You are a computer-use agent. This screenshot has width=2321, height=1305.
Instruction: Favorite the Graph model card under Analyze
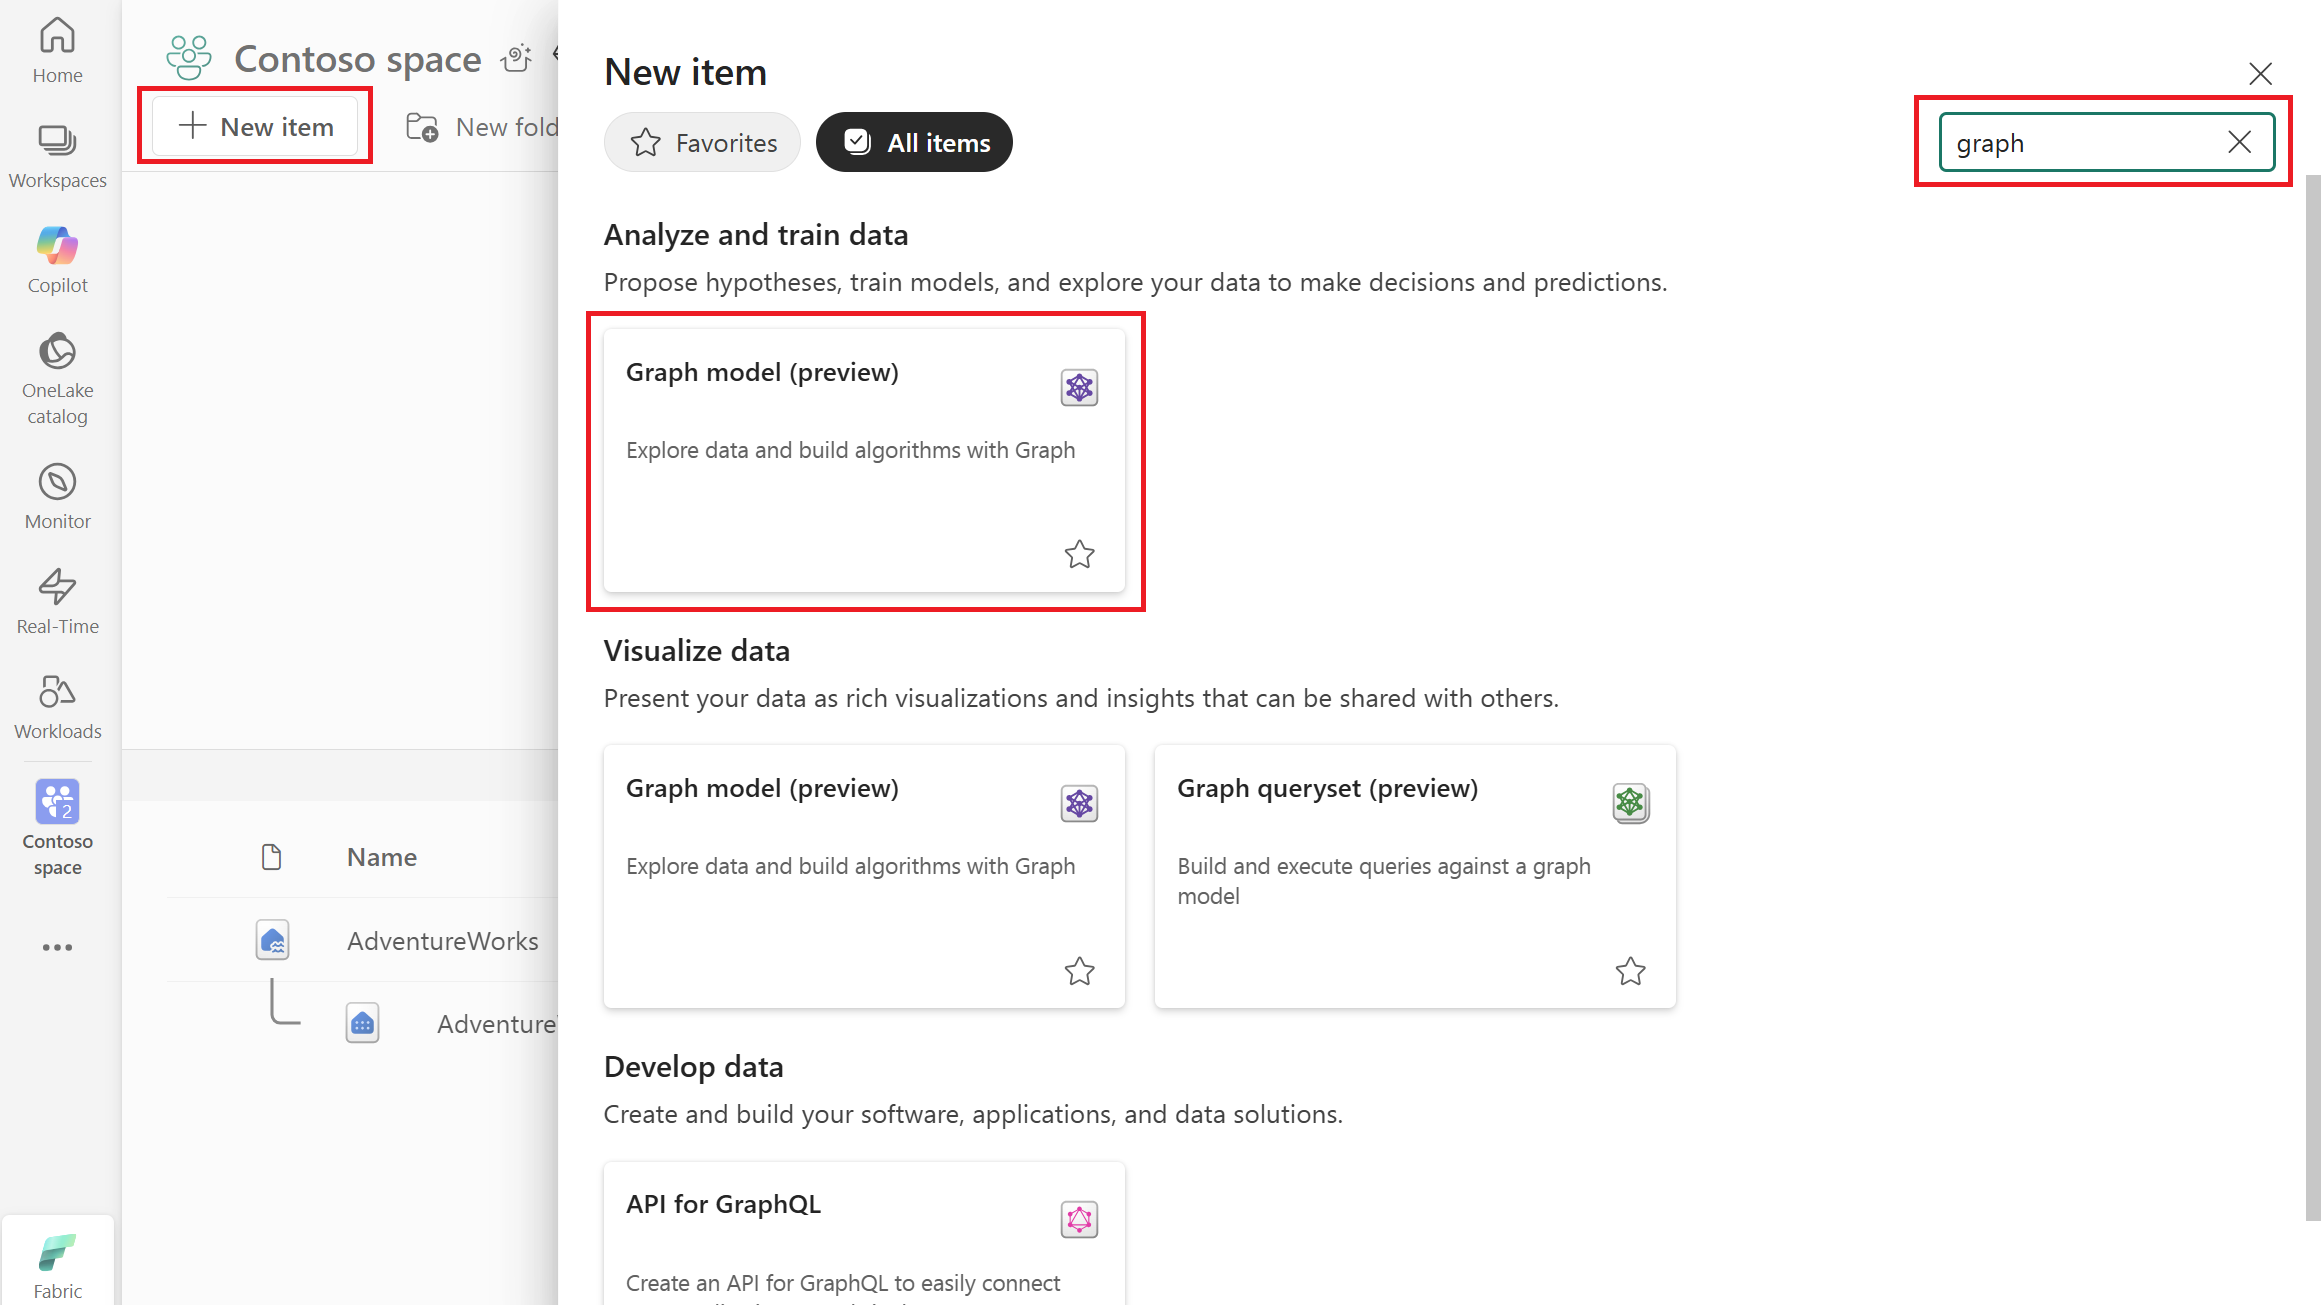[x=1079, y=554]
